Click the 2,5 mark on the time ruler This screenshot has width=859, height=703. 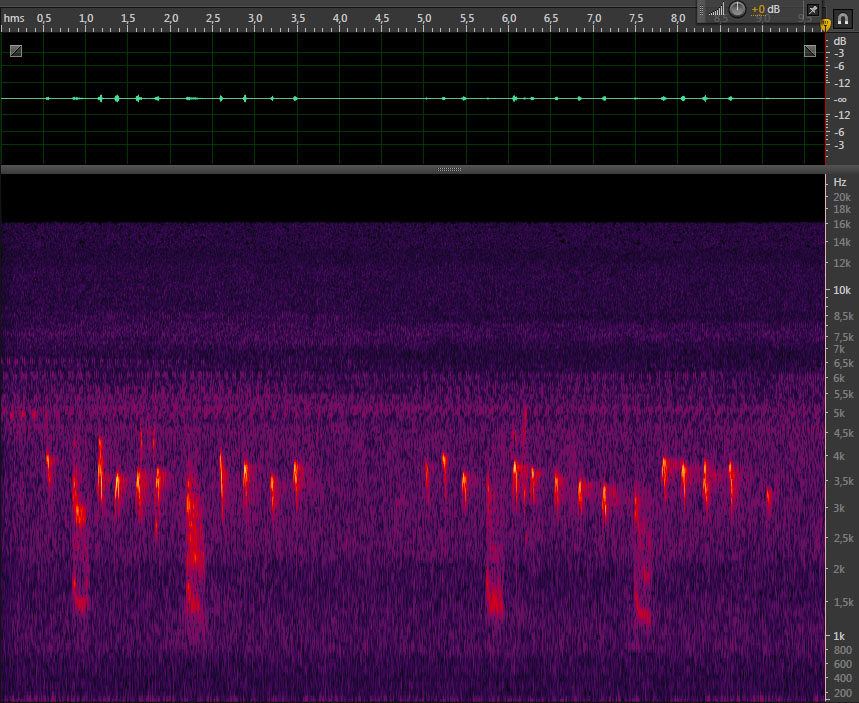[x=213, y=18]
